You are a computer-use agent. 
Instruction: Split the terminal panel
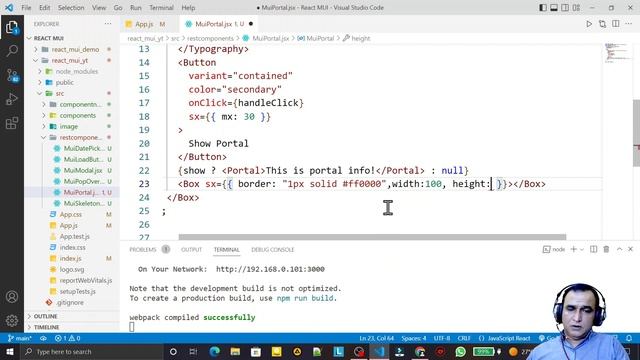click(593, 249)
